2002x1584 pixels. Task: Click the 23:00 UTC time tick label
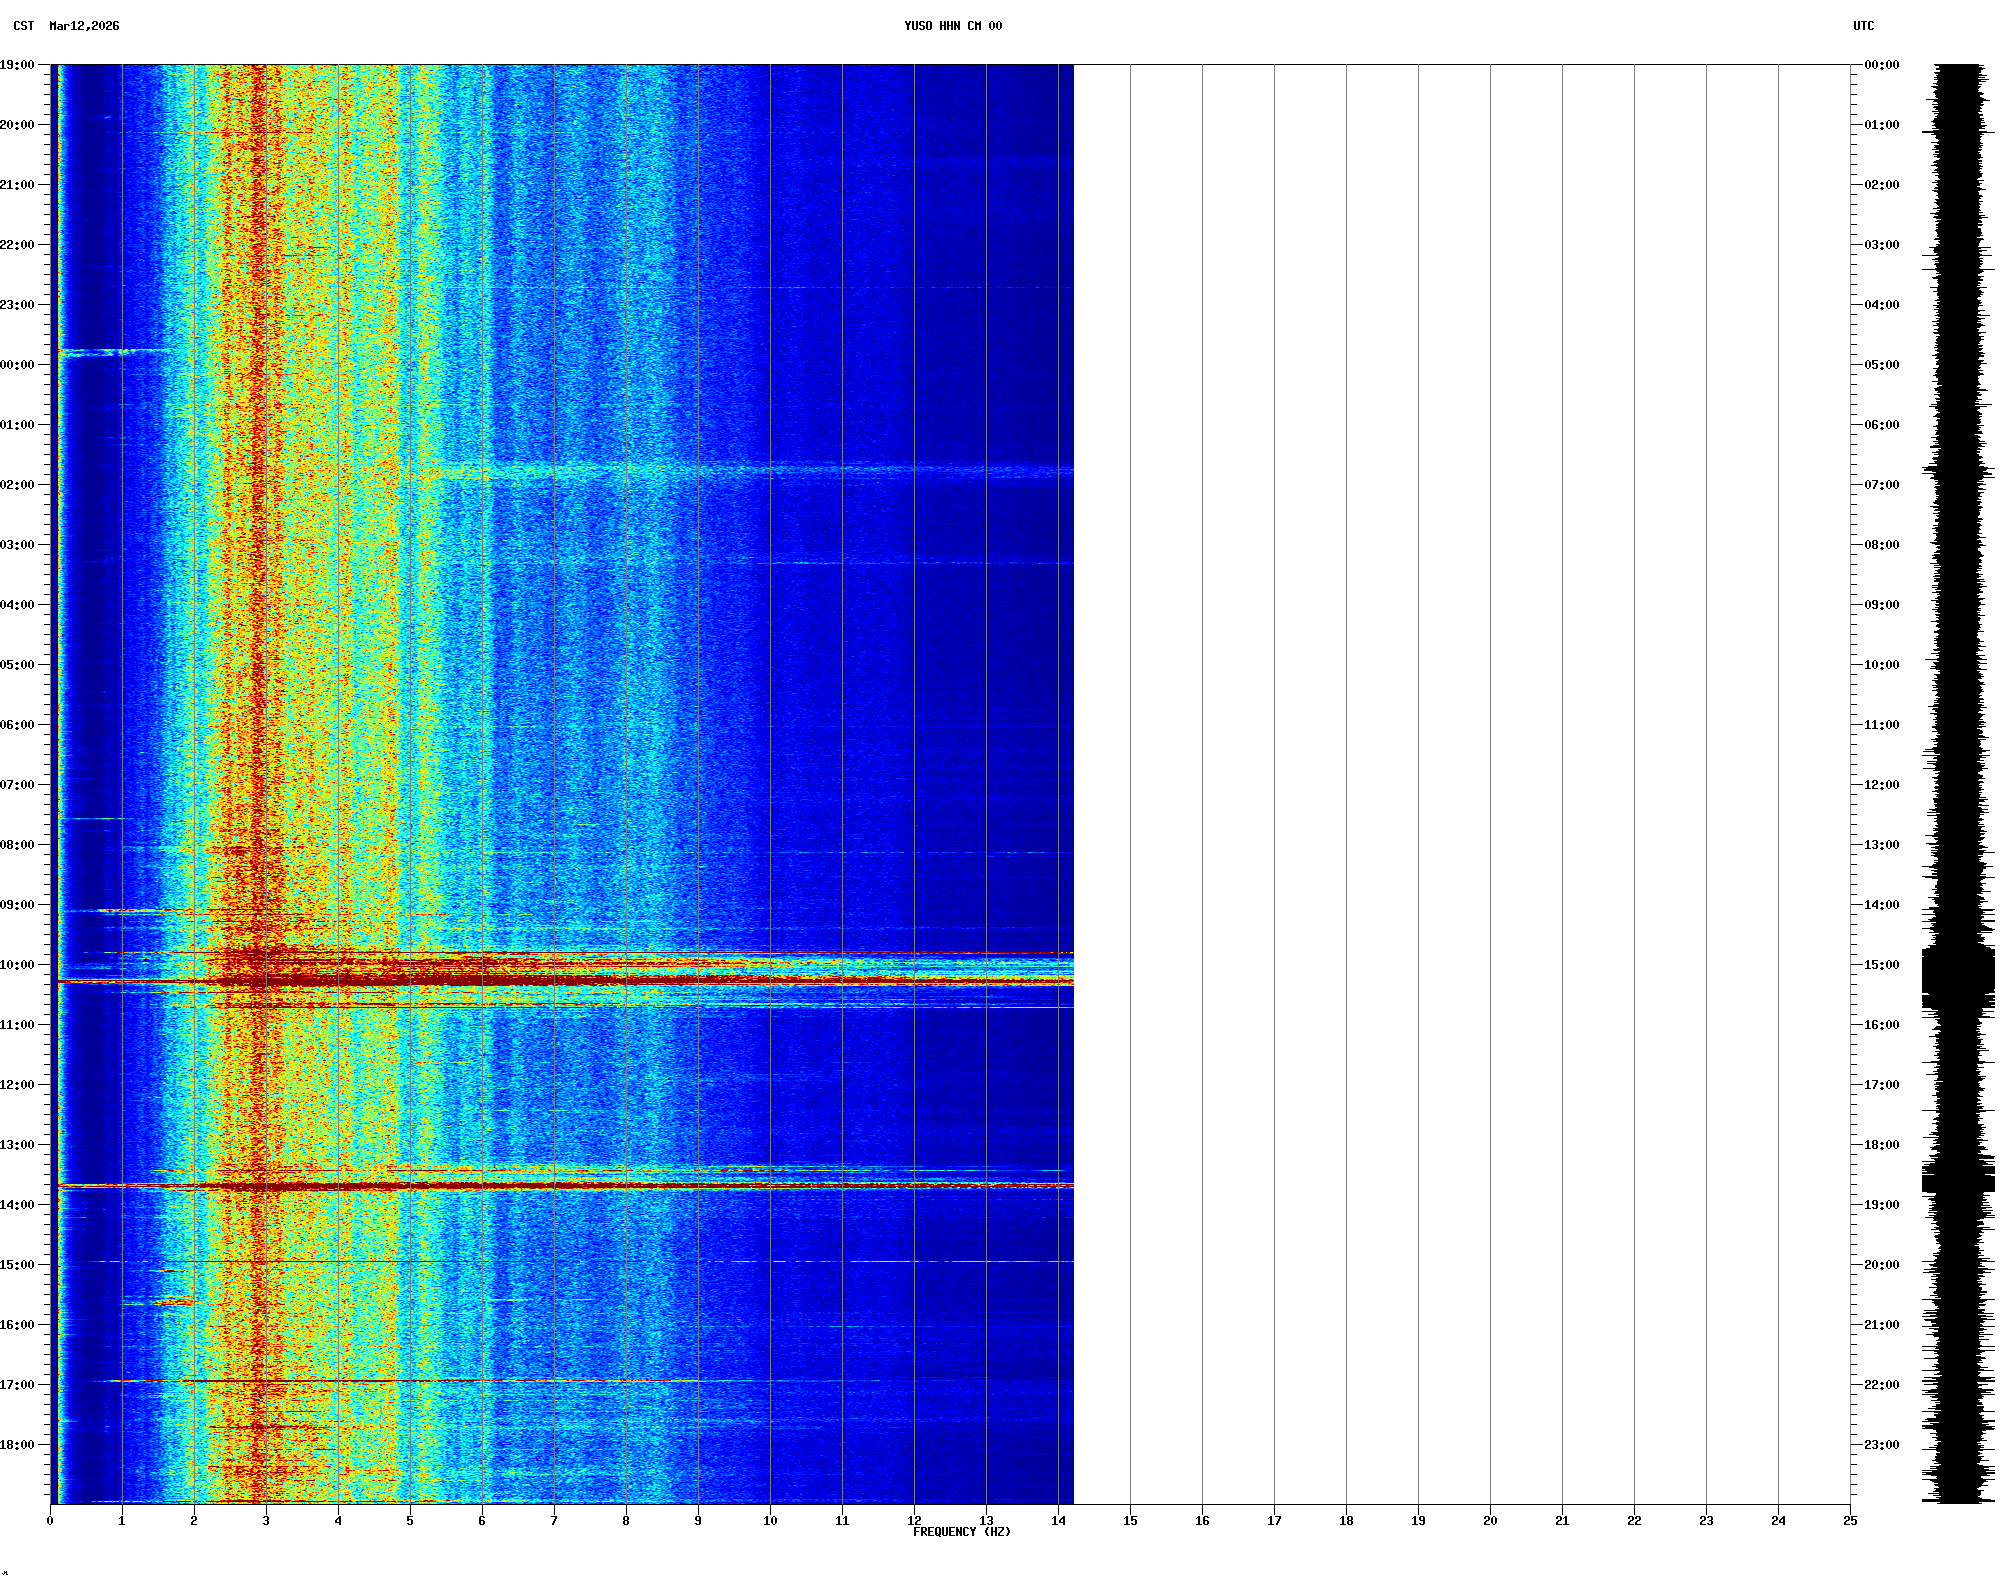coord(1881,1445)
